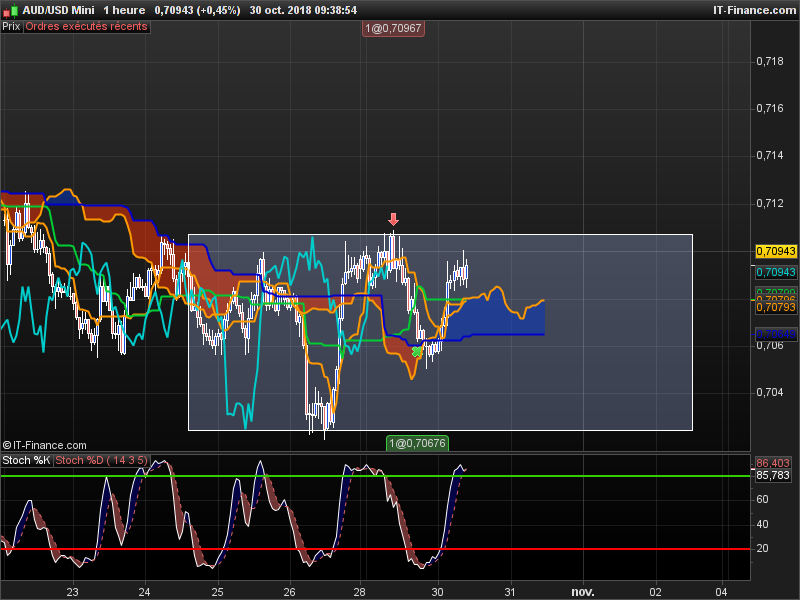
Task: Click the date label 04 on time axis
Action: pos(721,592)
